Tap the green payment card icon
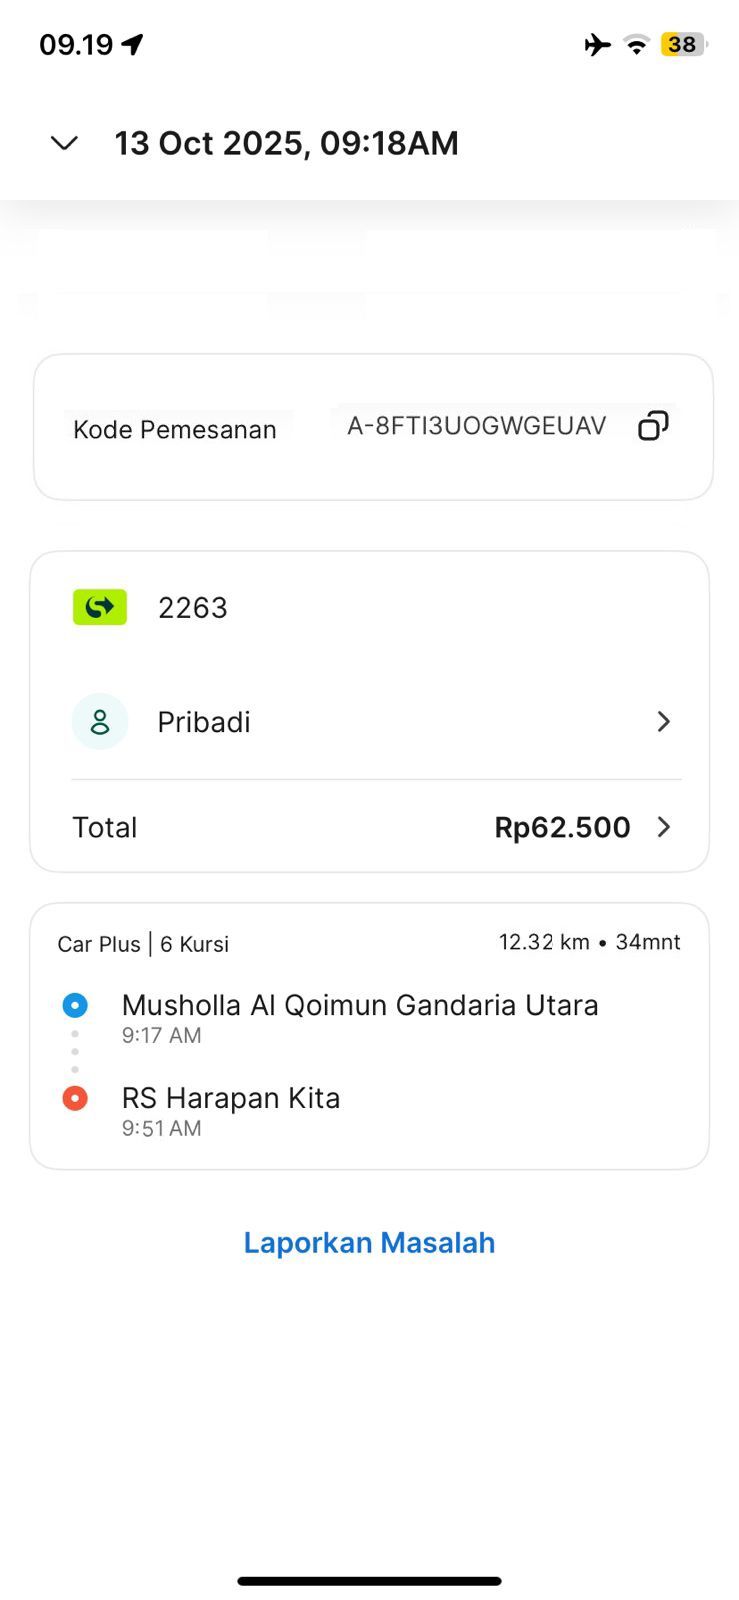Image resolution: width=739 pixels, height=1600 pixels. click(x=100, y=607)
